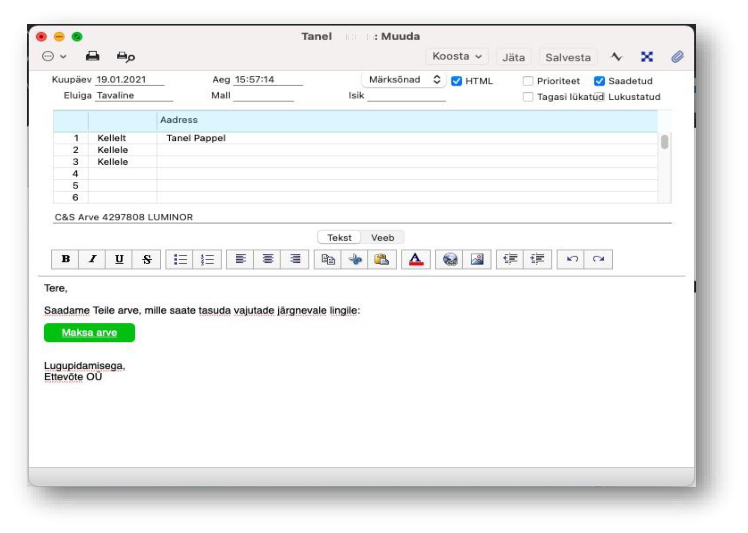This screenshot has width=748, height=533.
Task: Insert image icon
Action: click(x=477, y=259)
